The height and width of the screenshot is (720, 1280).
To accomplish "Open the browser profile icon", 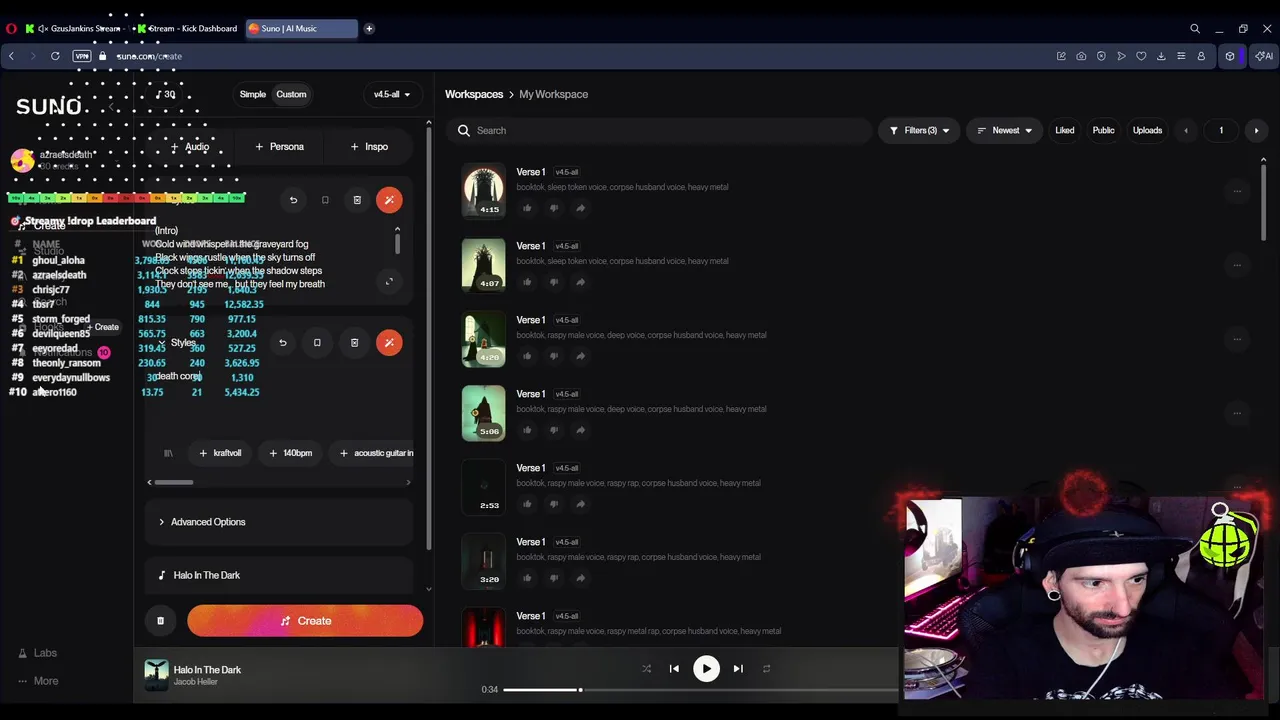I will (x=1201, y=56).
